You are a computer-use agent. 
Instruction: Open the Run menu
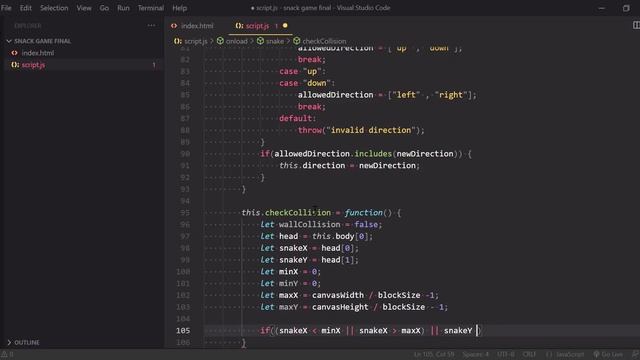click(x=123, y=8)
